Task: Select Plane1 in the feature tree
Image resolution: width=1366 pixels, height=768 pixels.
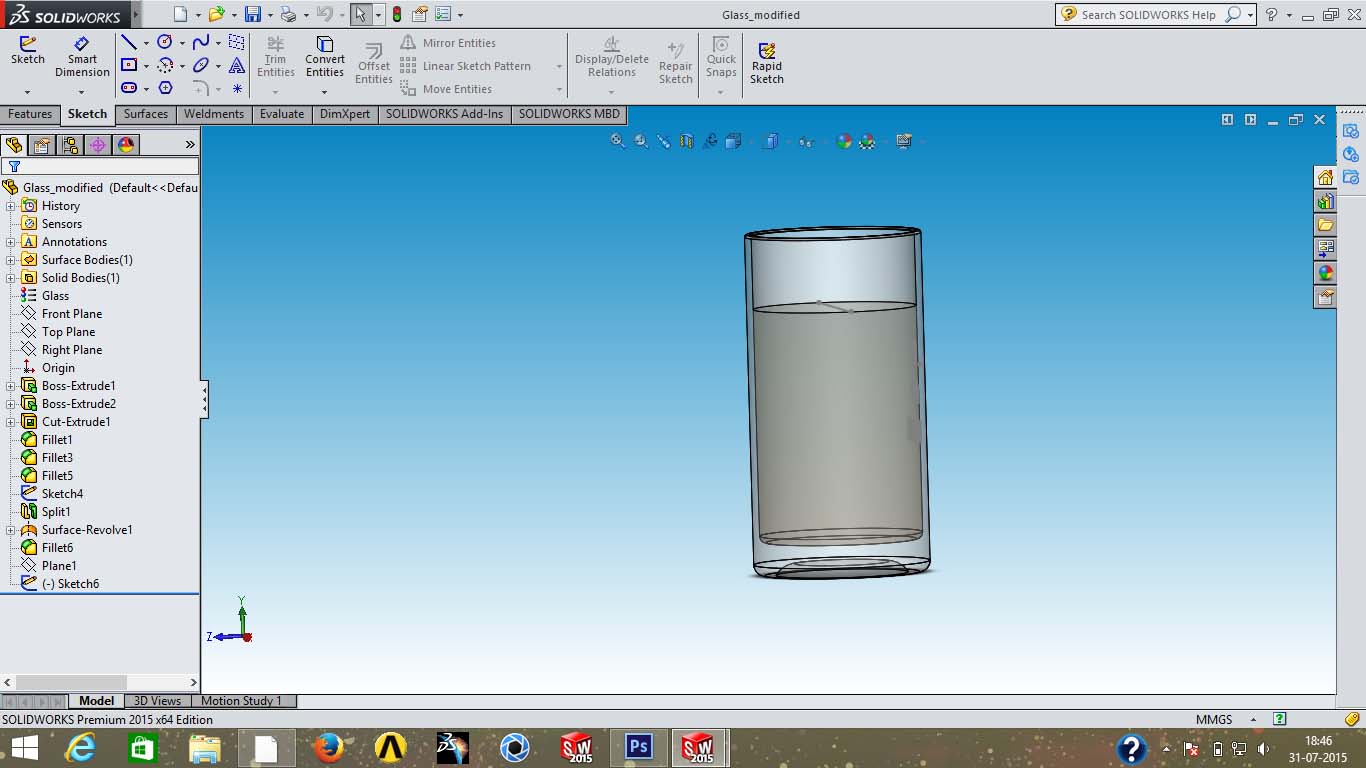Action: 59,566
